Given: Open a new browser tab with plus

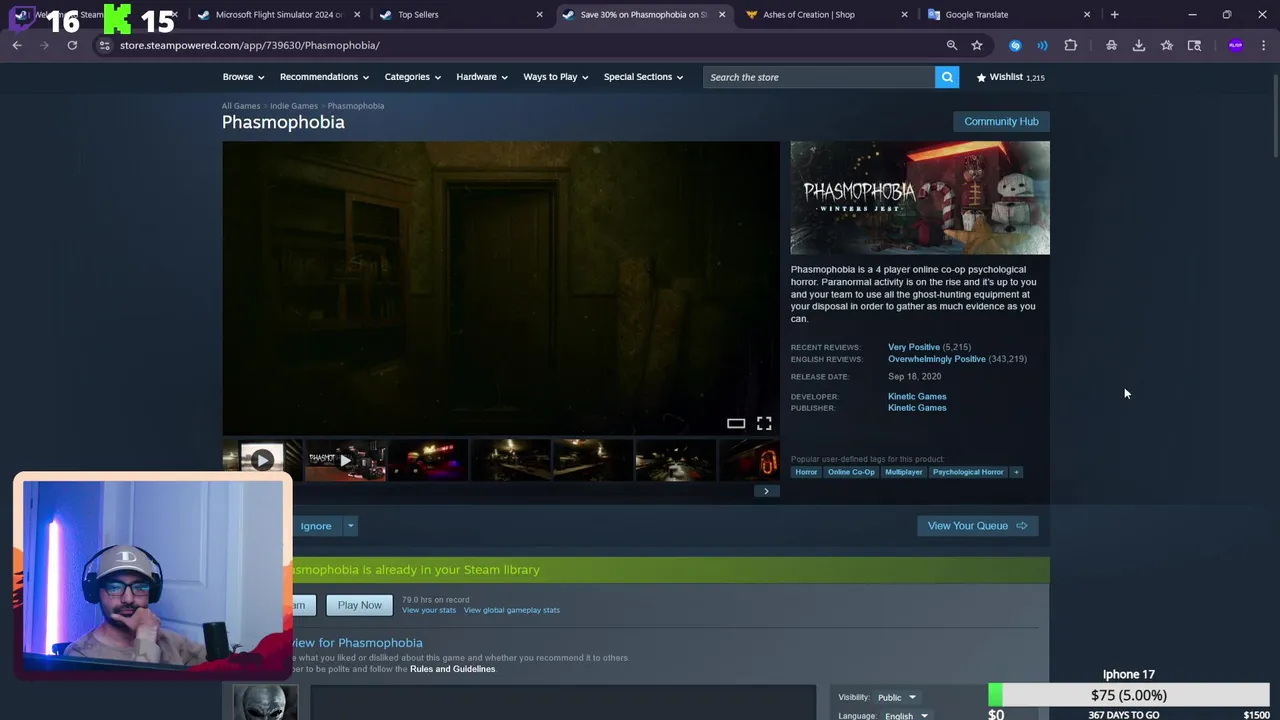Looking at the screenshot, I should point(1114,14).
